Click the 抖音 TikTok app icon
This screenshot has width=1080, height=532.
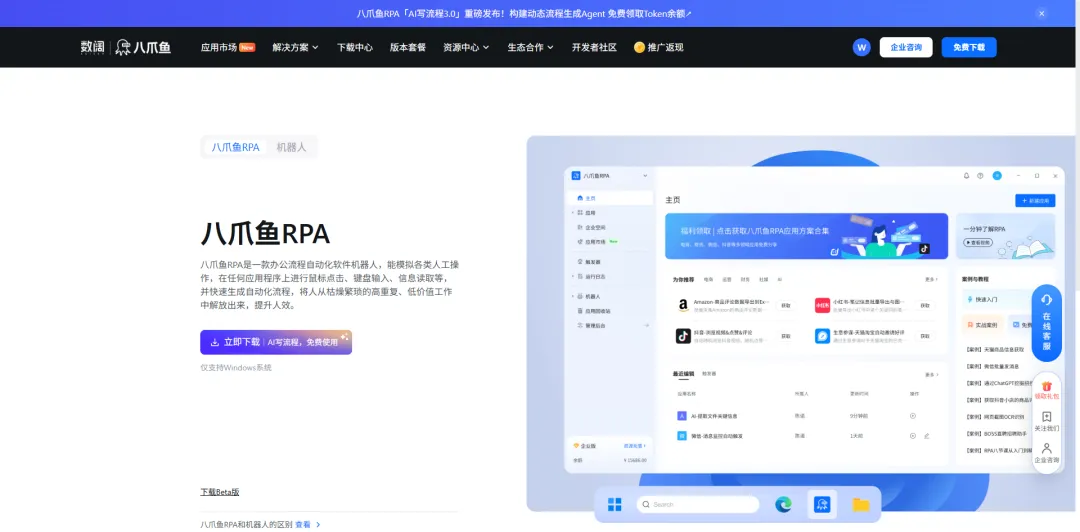point(683,336)
